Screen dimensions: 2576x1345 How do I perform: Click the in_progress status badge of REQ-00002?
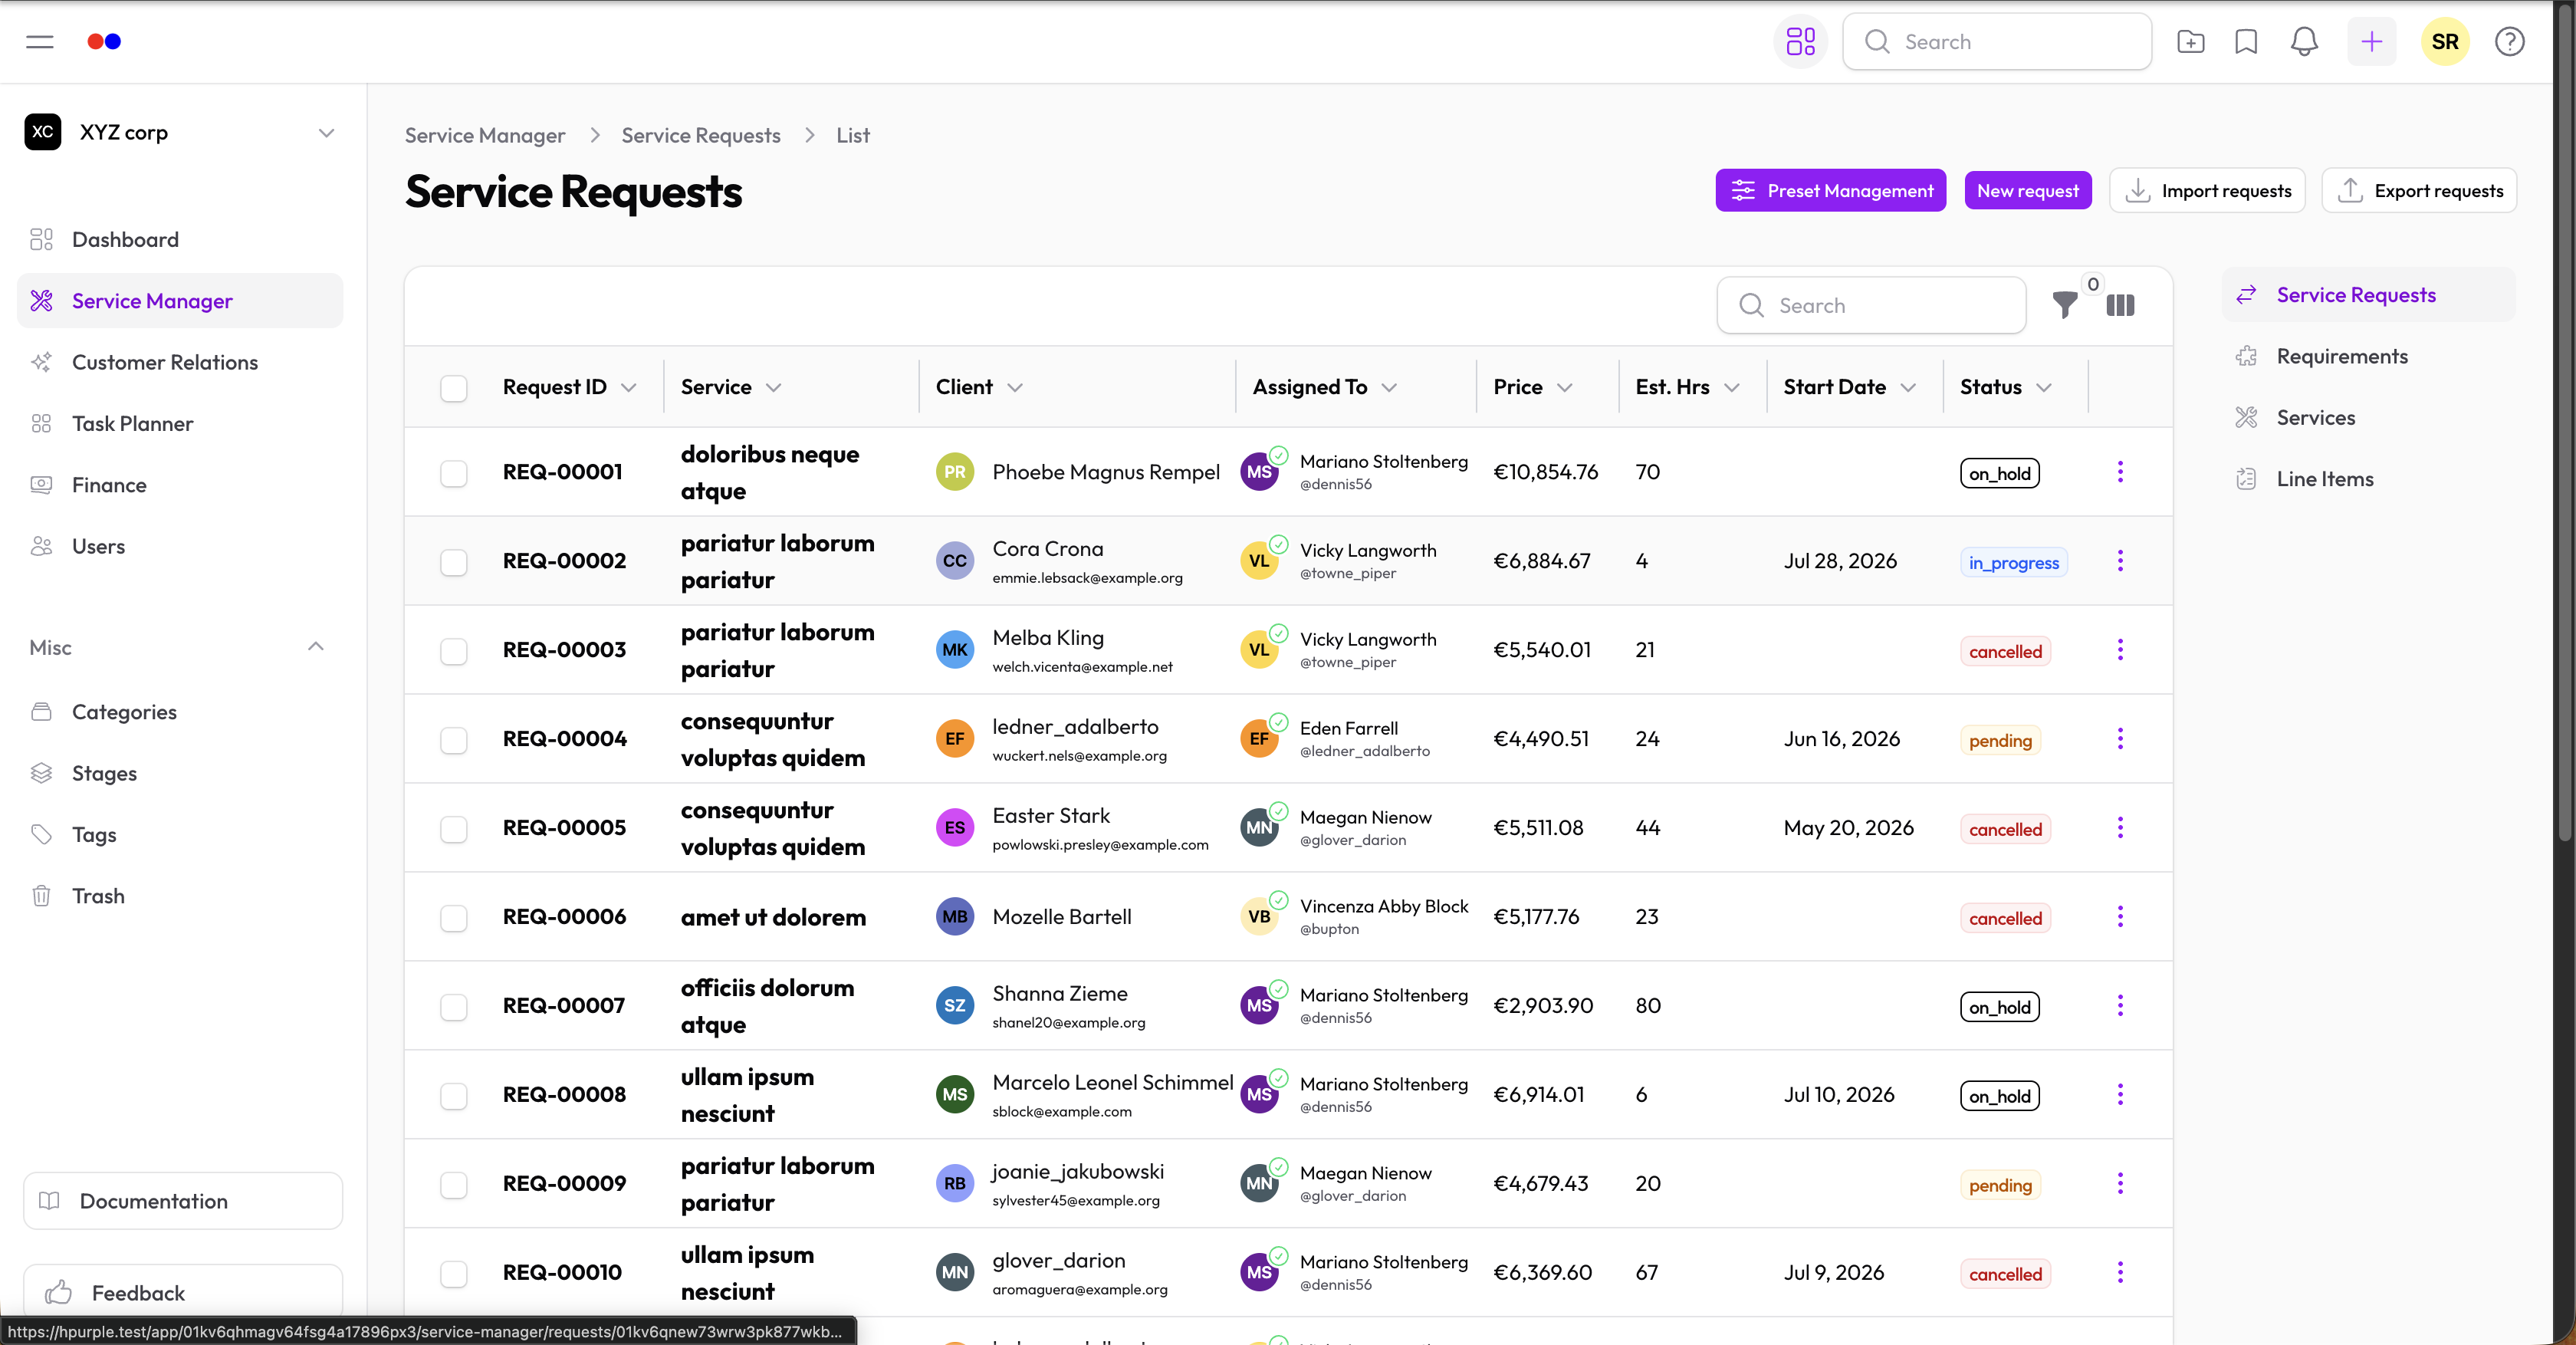coord(2013,562)
